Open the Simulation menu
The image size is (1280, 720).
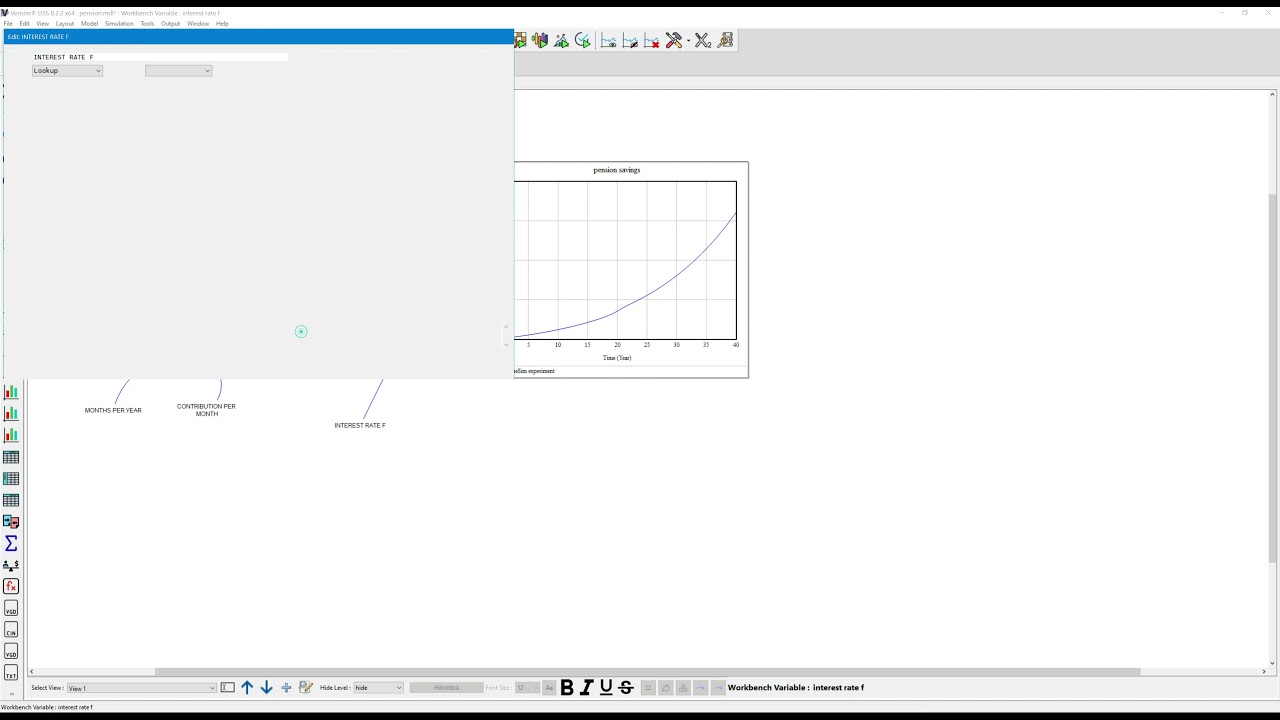(x=119, y=23)
